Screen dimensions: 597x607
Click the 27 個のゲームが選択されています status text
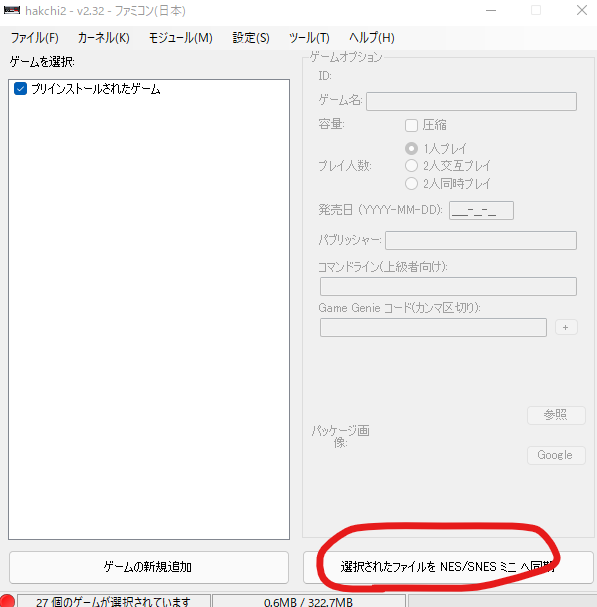click(113, 601)
